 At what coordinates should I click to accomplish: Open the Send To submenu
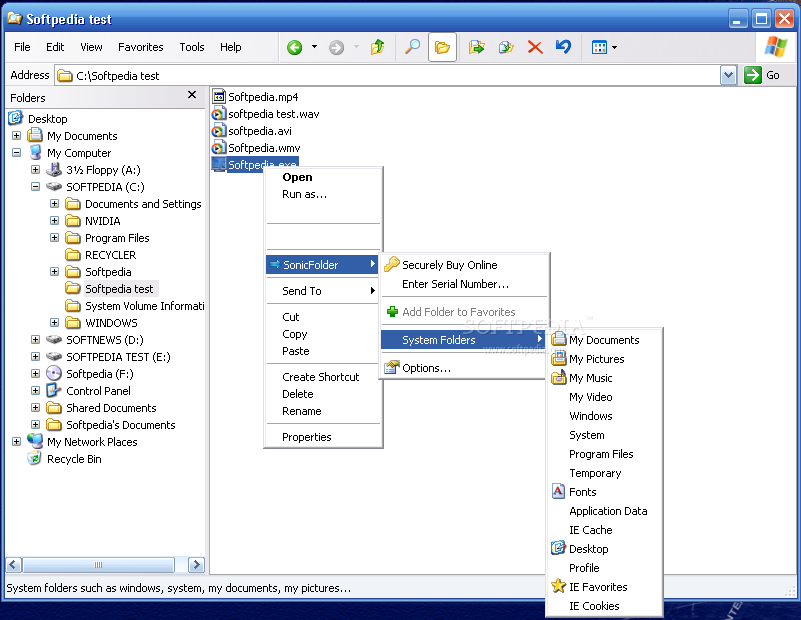coord(323,291)
